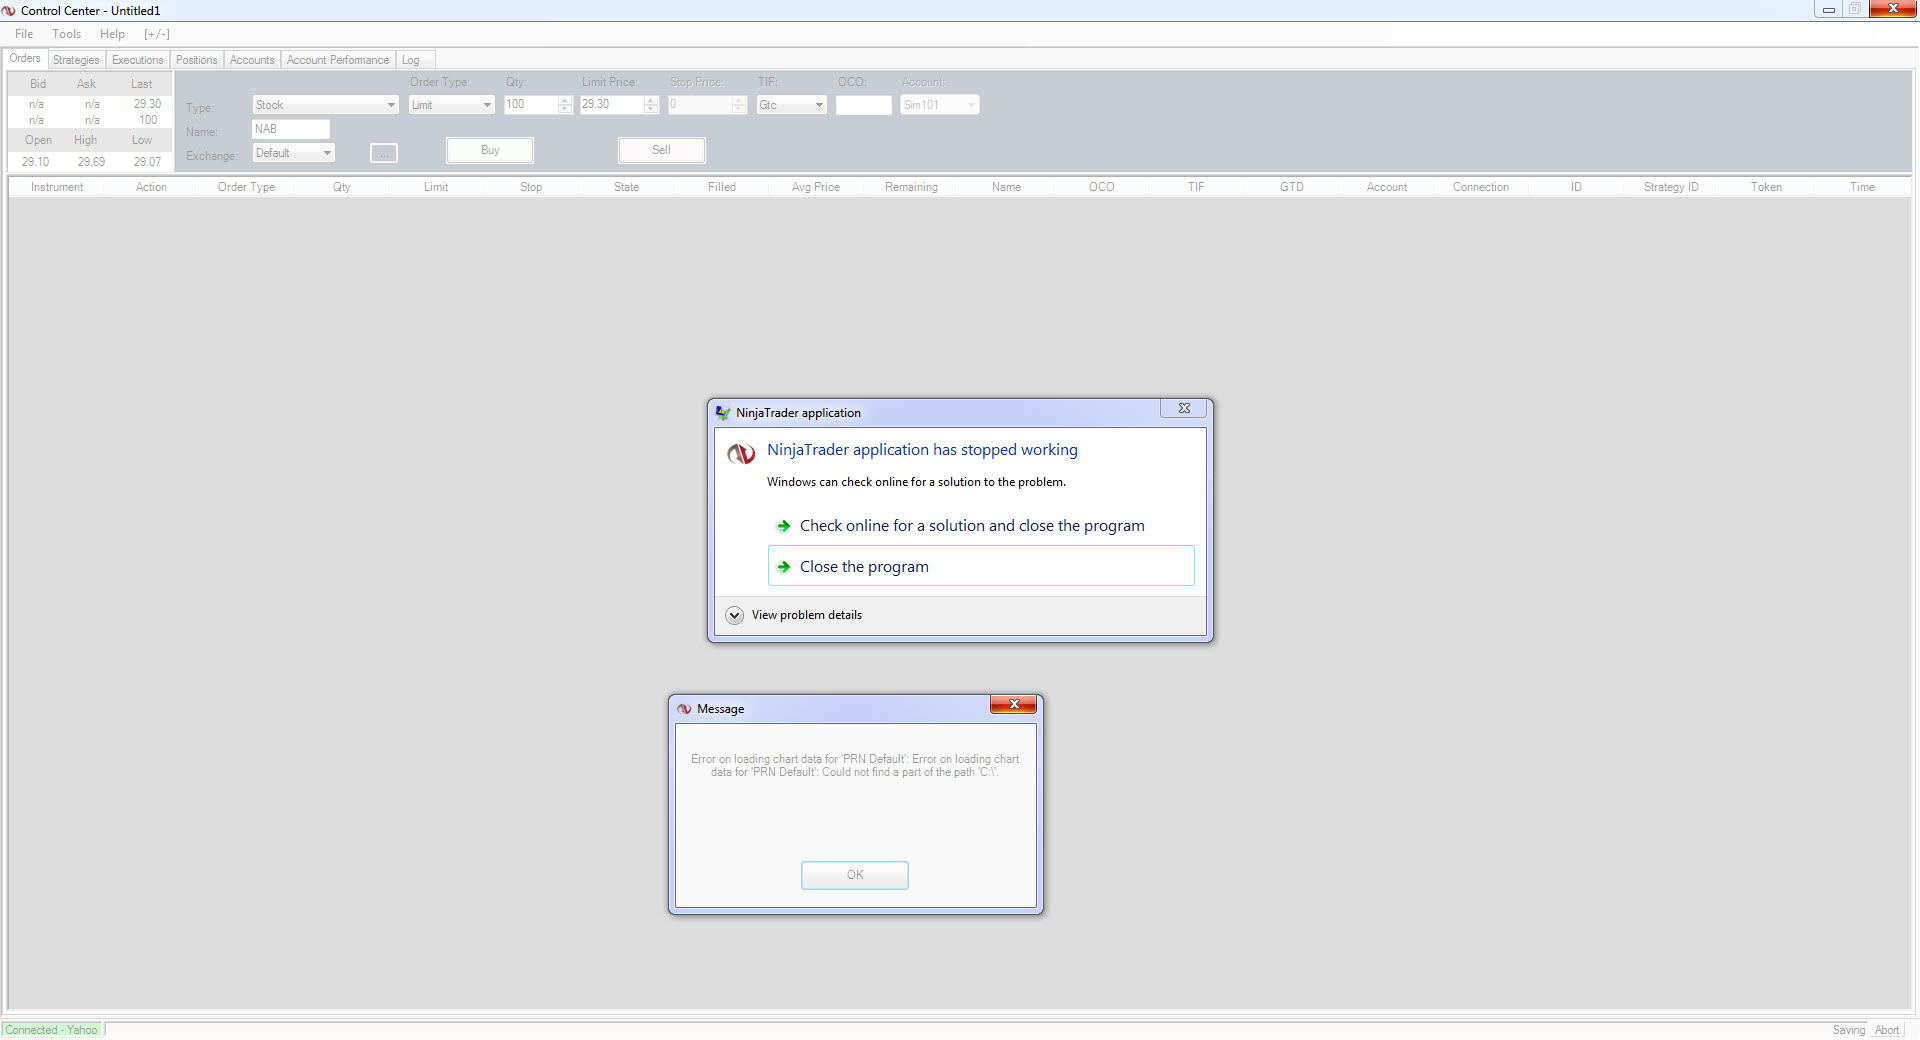
Task: Click the Remaining column header
Action: [x=911, y=187]
